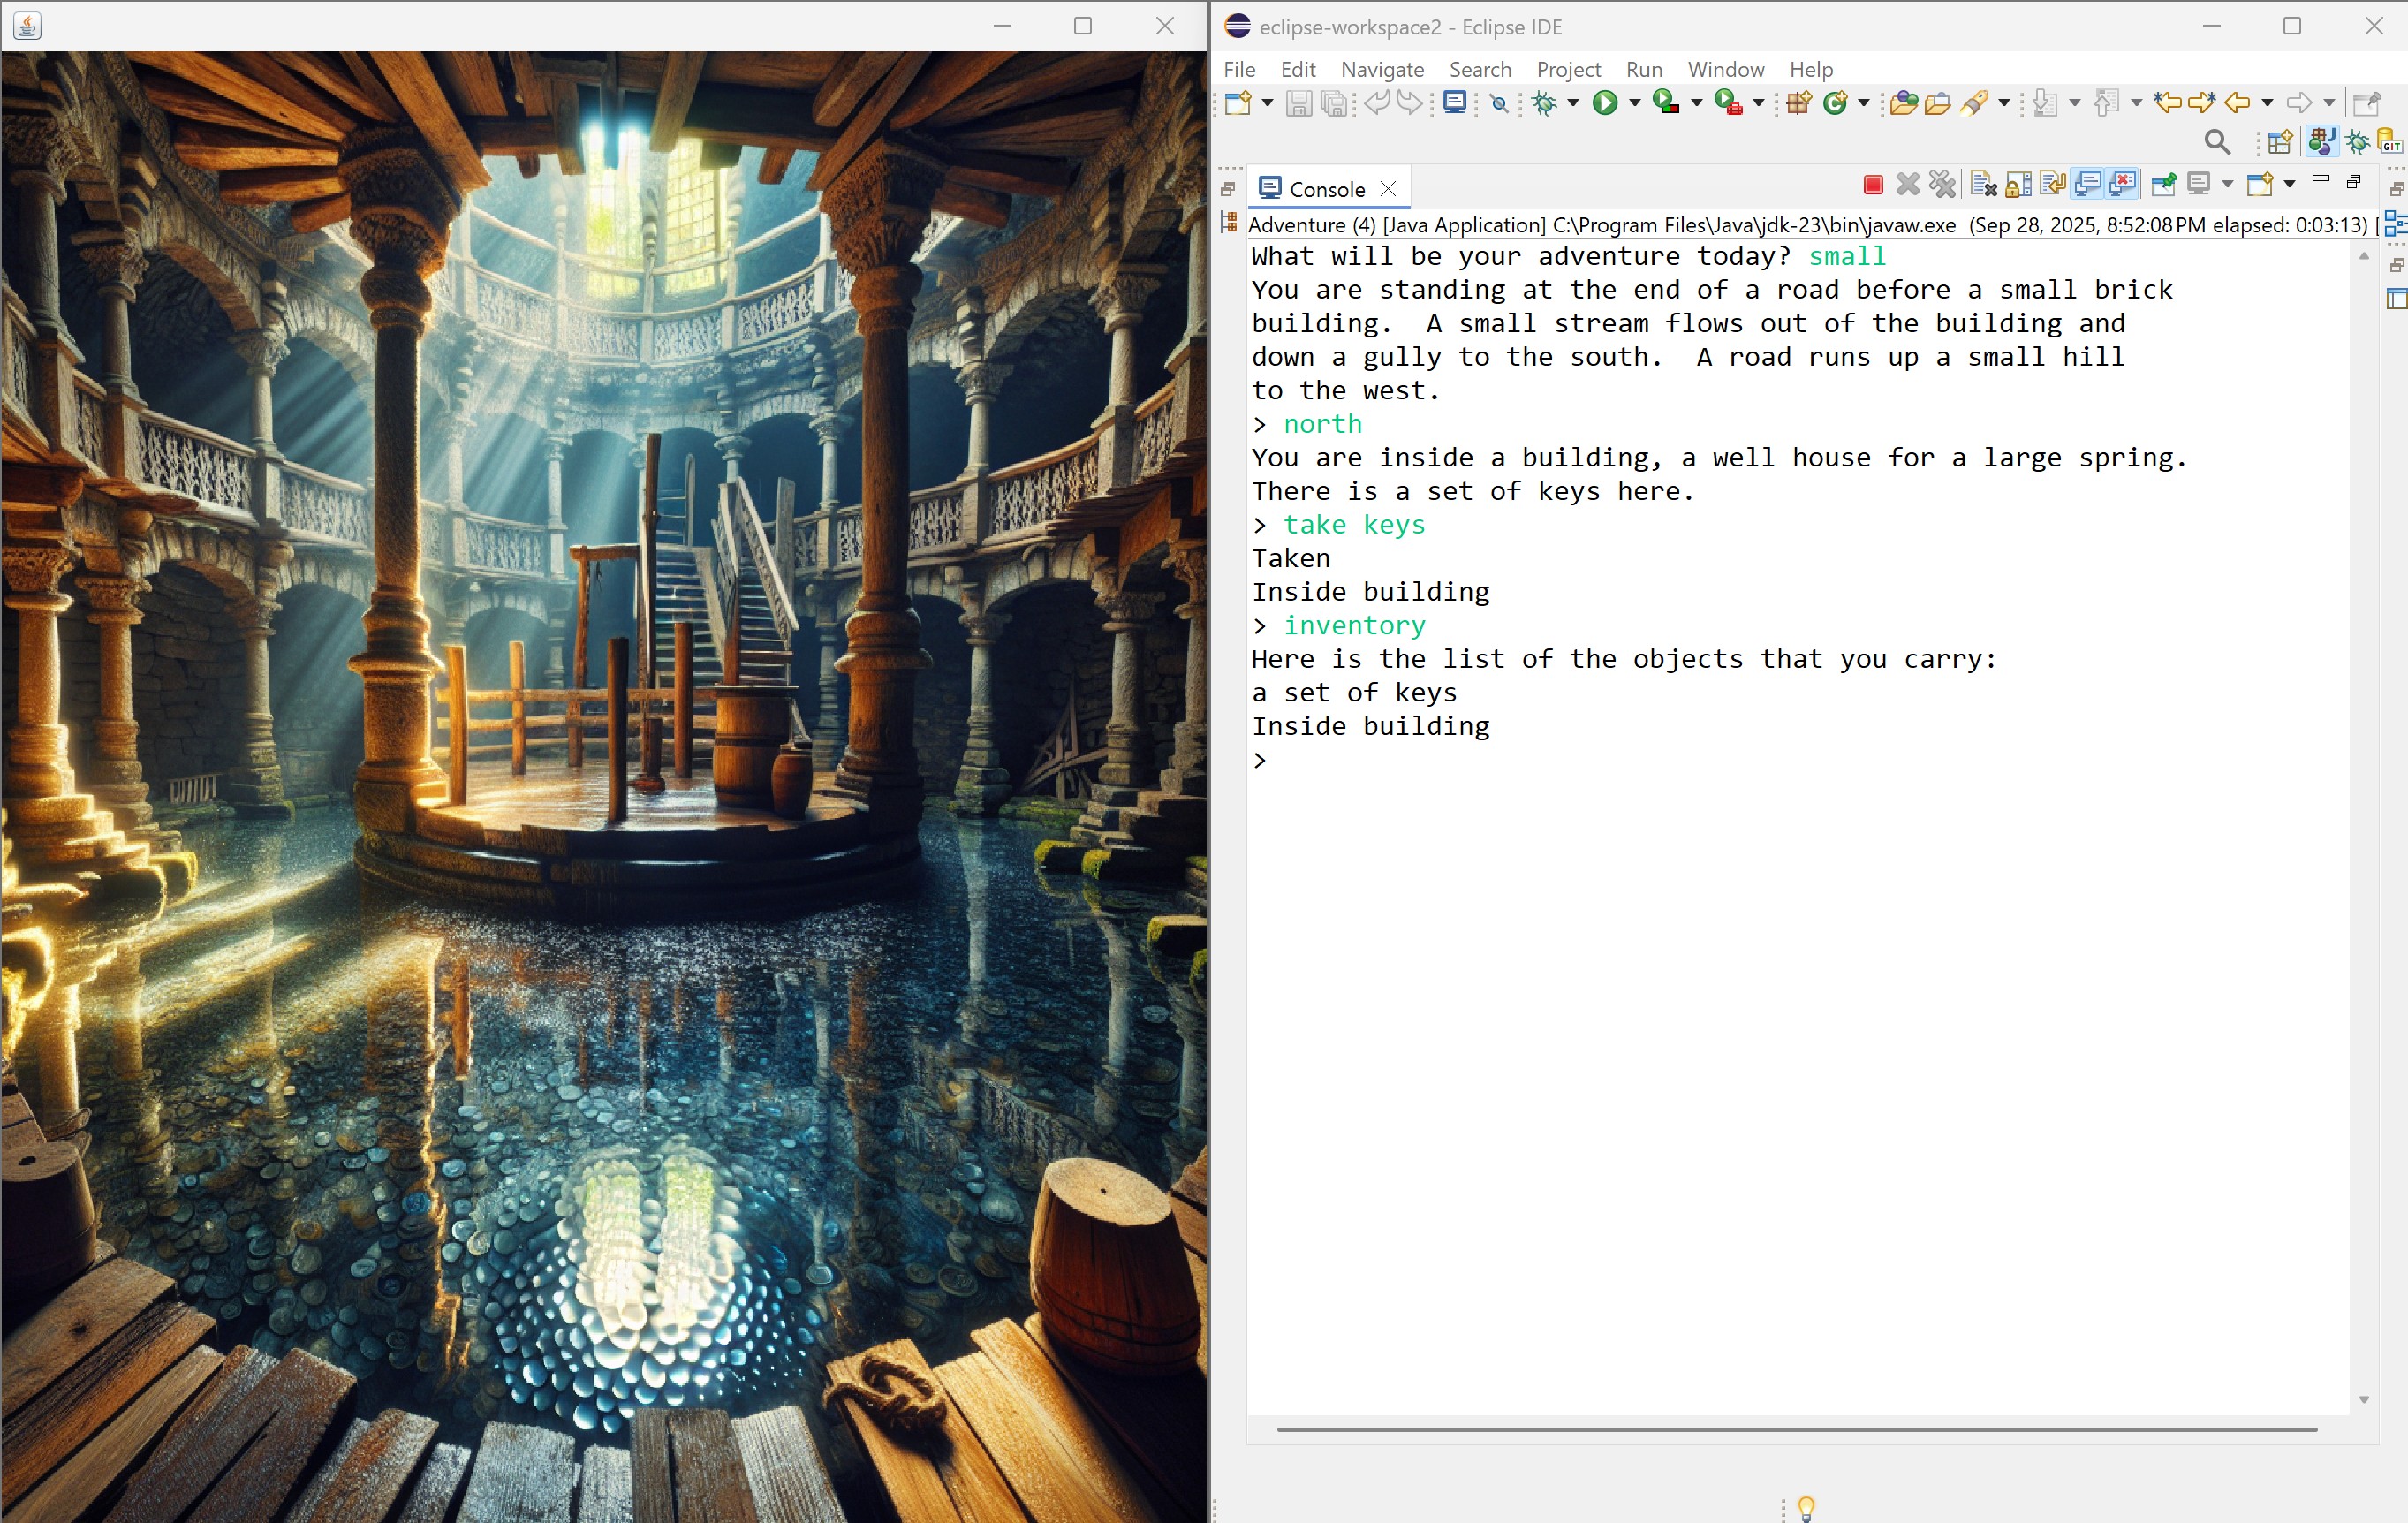Open the Window menu
The image size is (2408, 1523).
pos(1725,69)
